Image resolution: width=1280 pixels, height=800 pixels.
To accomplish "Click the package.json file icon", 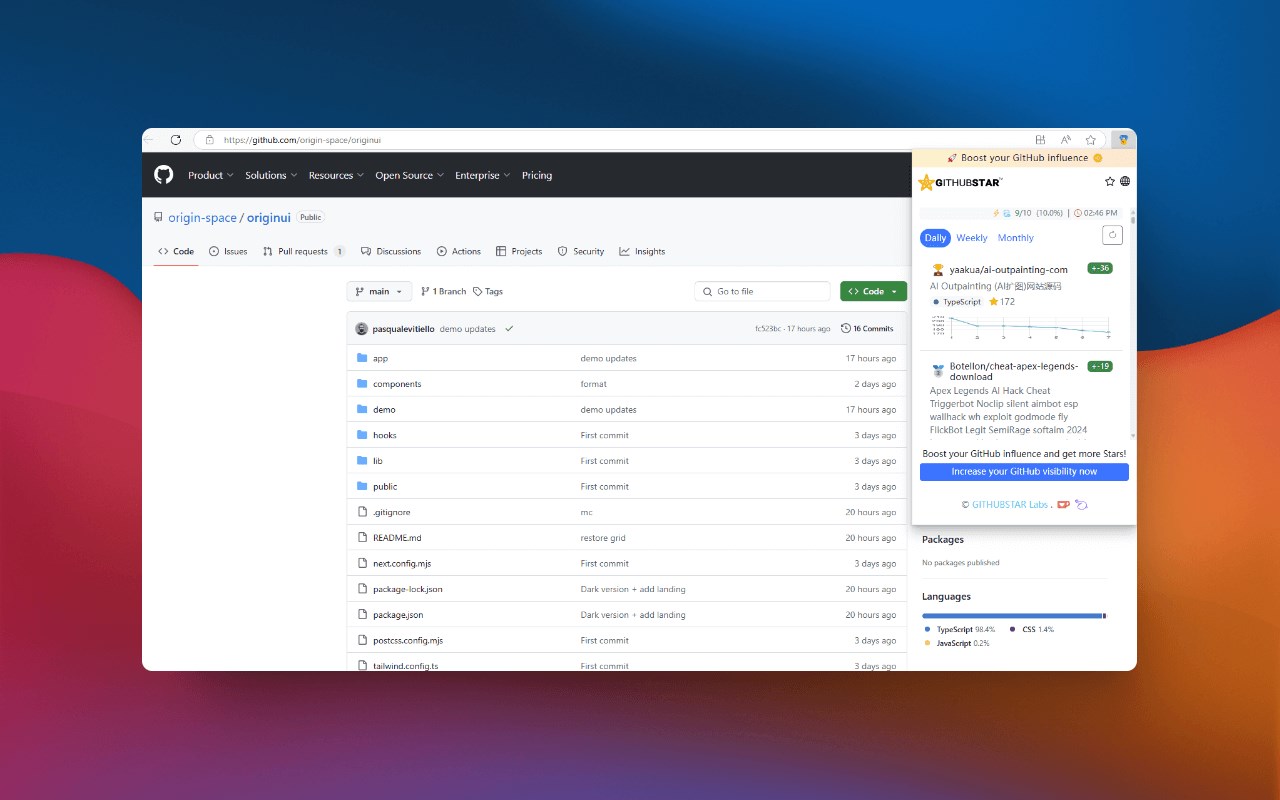I will point(362,615).
